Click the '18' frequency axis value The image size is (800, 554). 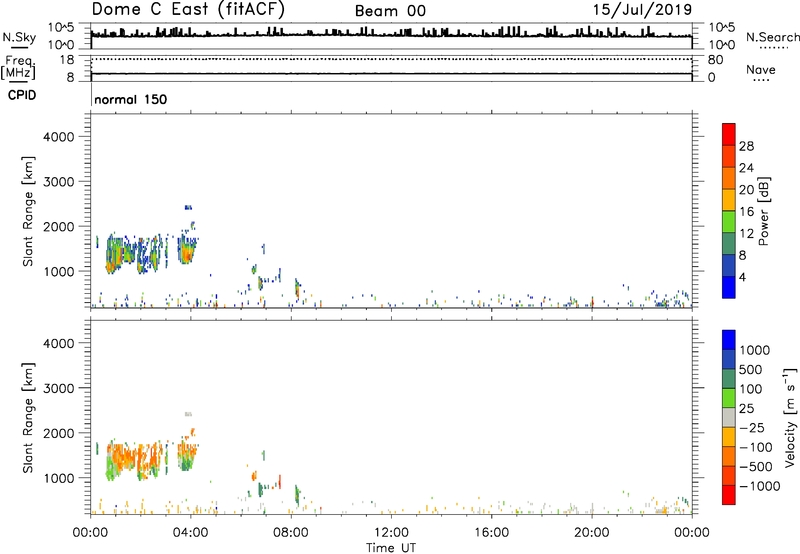tap(66, 60)
